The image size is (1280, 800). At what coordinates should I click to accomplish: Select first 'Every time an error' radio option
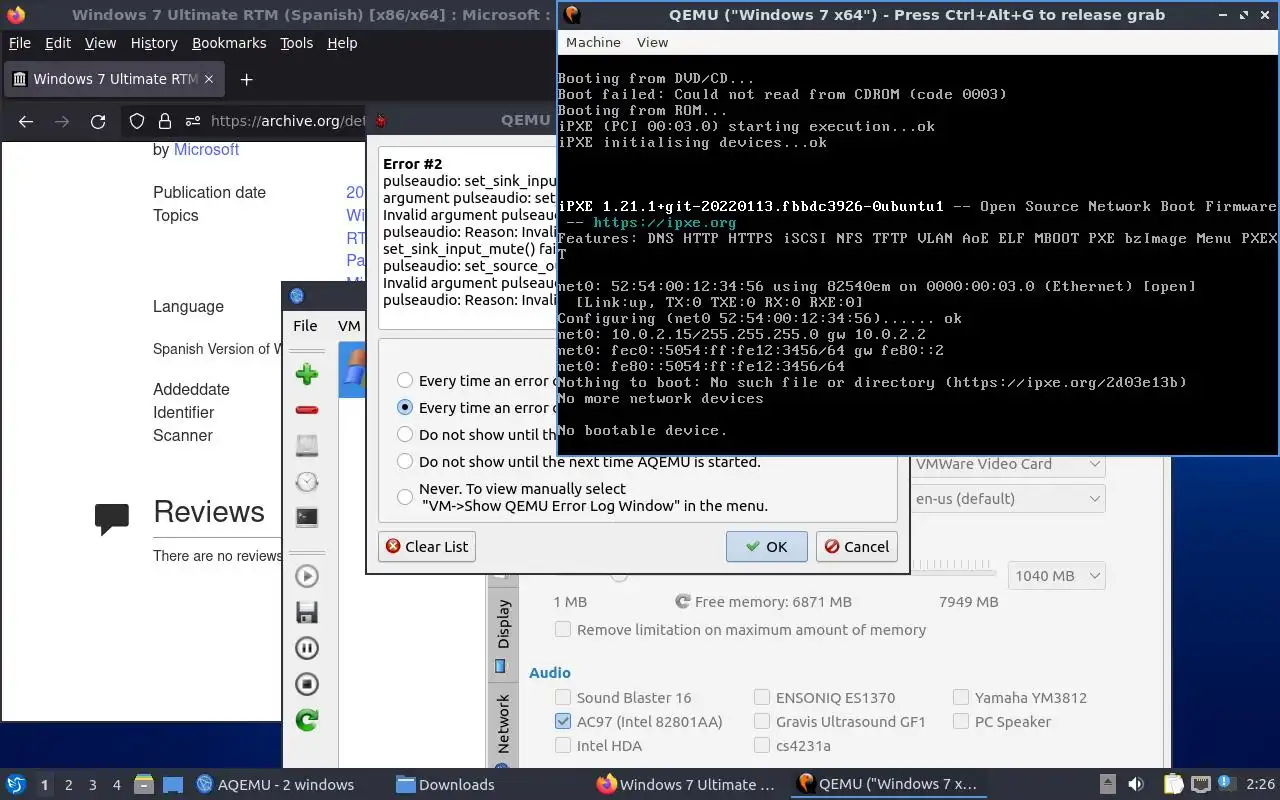pyautogui.click(x=405, y=380)
